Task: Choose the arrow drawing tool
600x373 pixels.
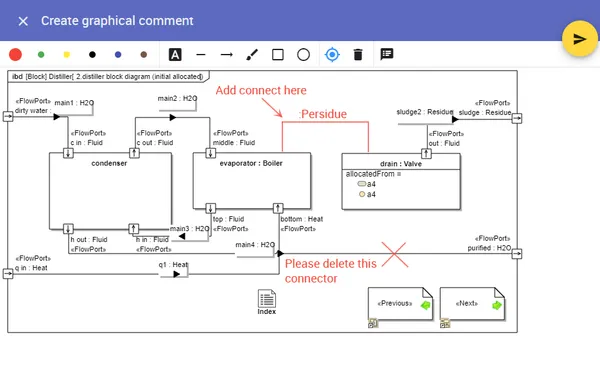Action: coord(227,55)
